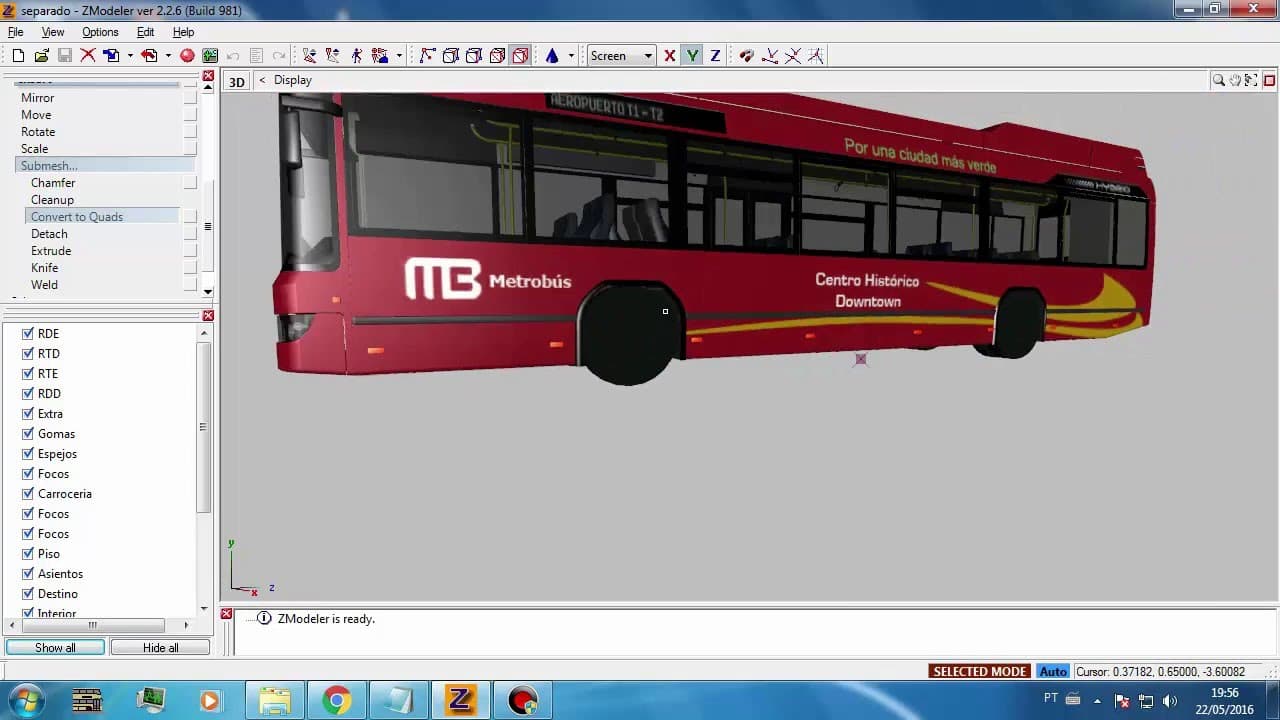Screen dimensions: 1280x720
Task: Select the red cube Objects level icon
Action: (x=520, y=56)
